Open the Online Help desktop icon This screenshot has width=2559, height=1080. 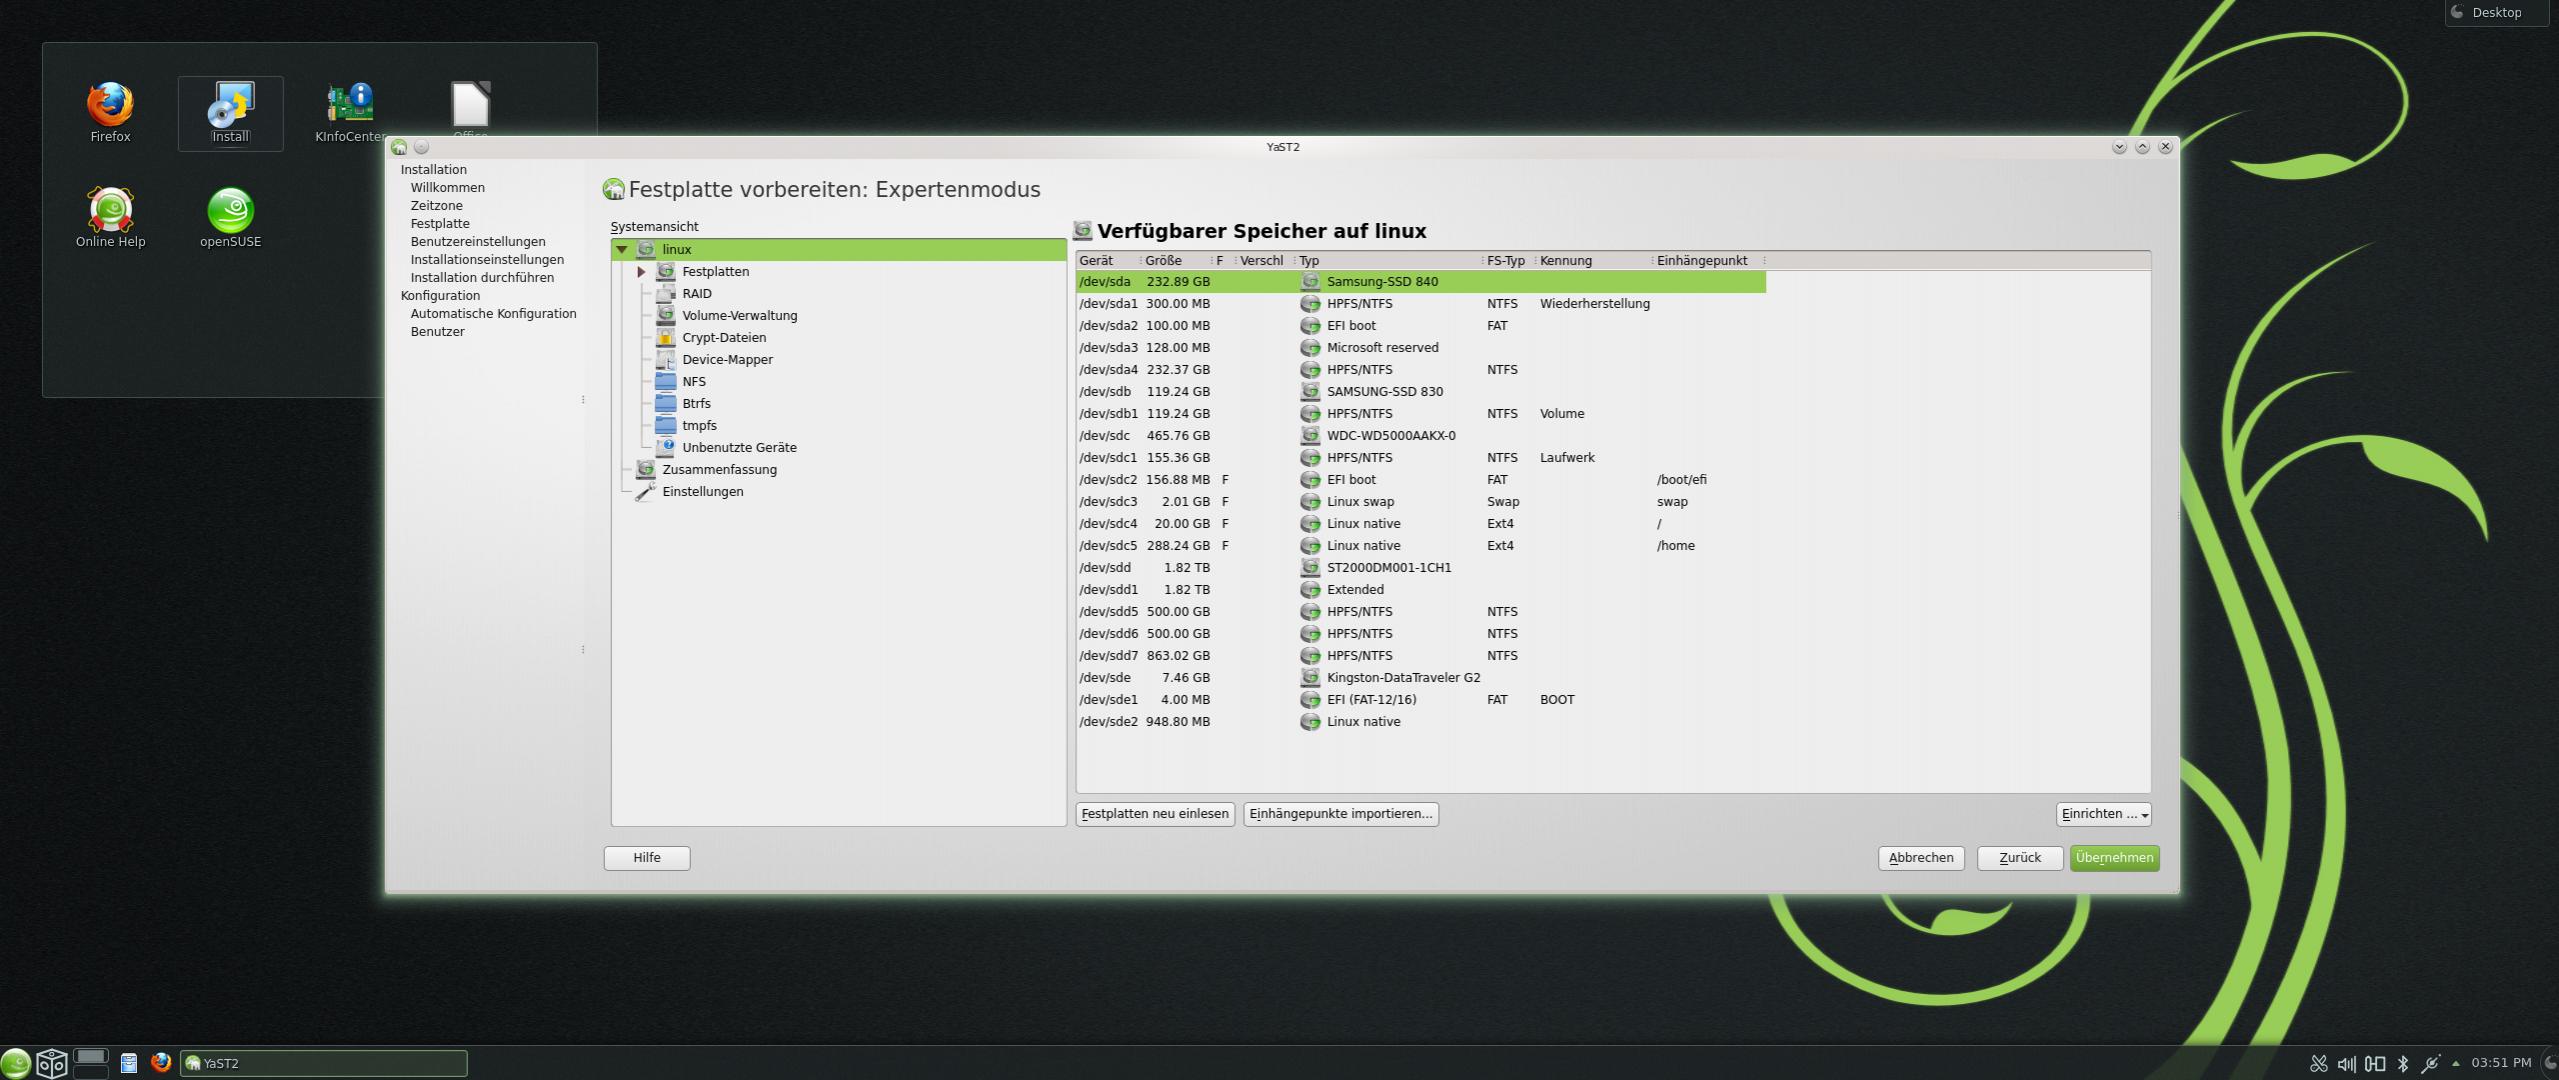click(110, 210)
